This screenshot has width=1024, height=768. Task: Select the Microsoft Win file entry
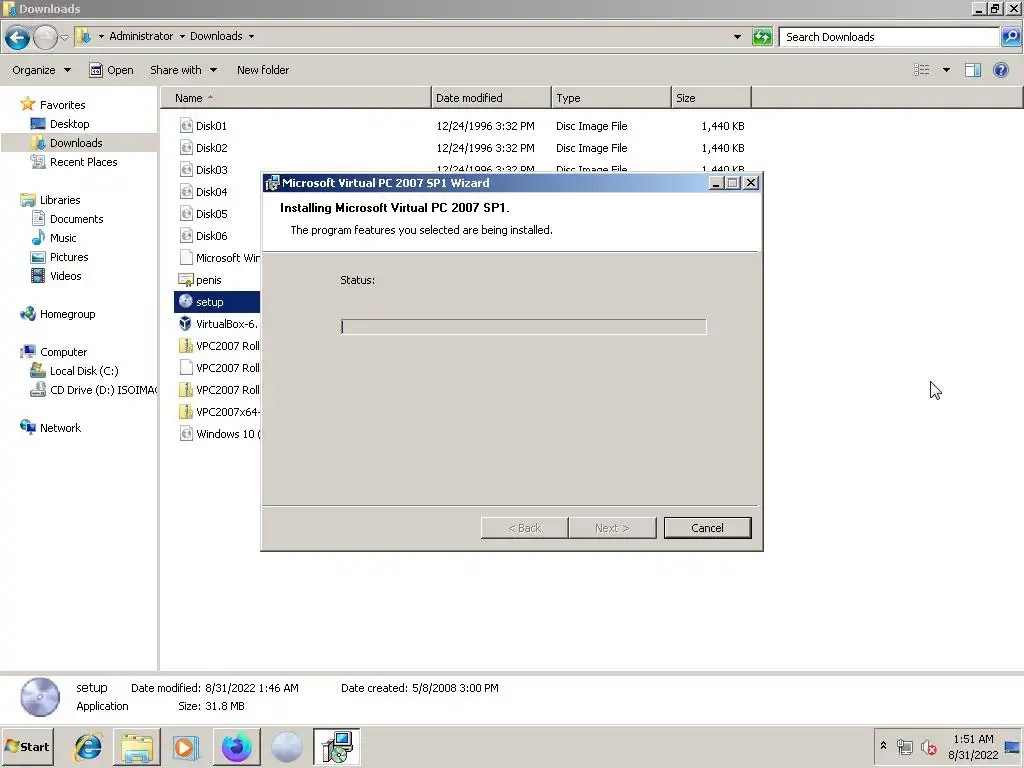(219, 258)
